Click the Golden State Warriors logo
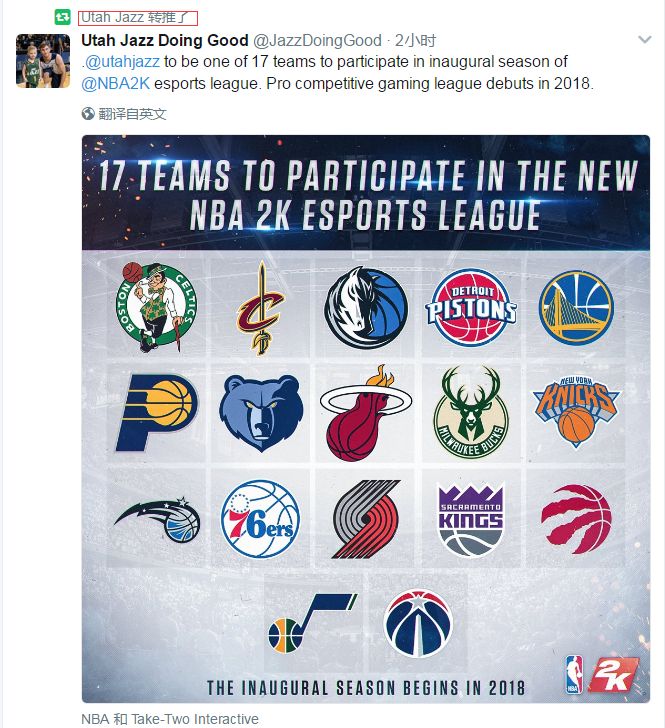 576,307
